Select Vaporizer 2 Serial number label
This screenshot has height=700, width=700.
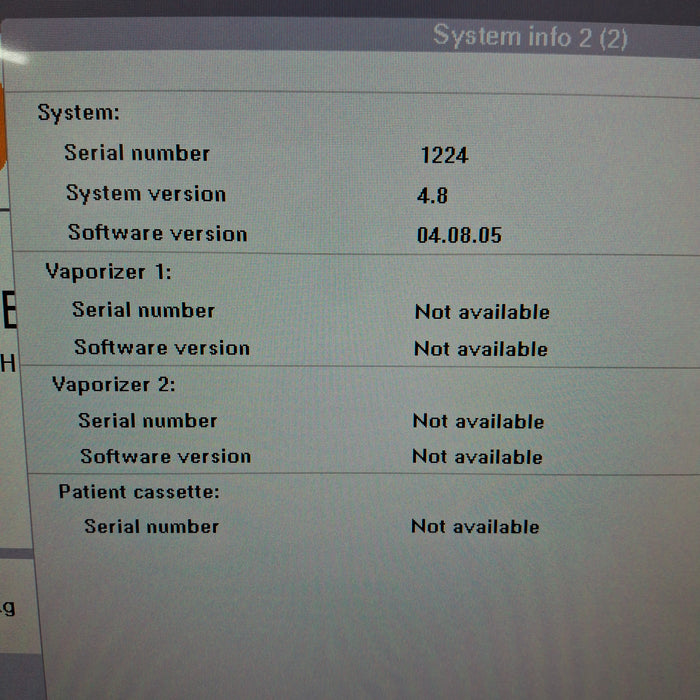click(x=147, y=421)
